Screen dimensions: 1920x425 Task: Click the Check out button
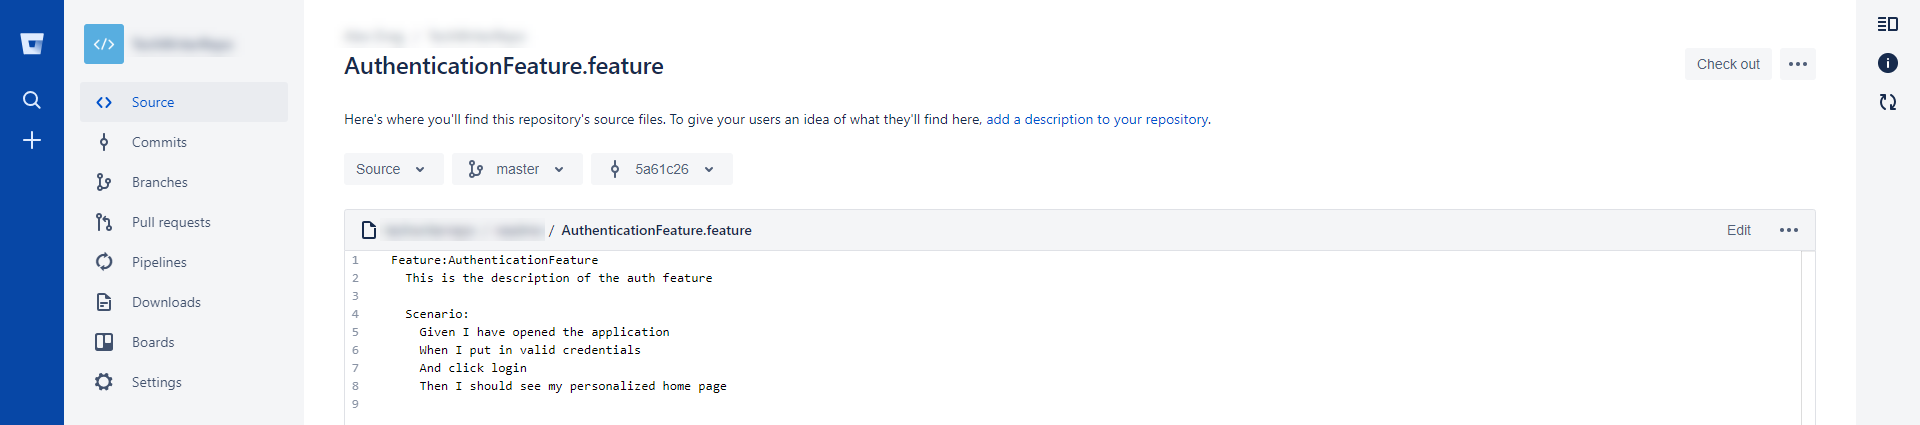(1727, 64)
